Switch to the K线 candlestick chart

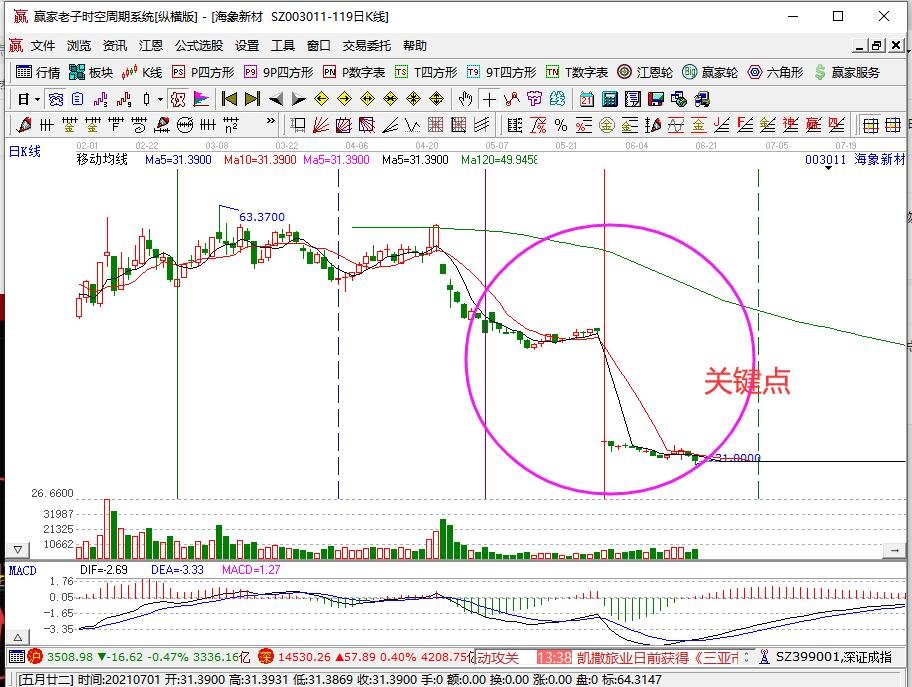(142, 72)
